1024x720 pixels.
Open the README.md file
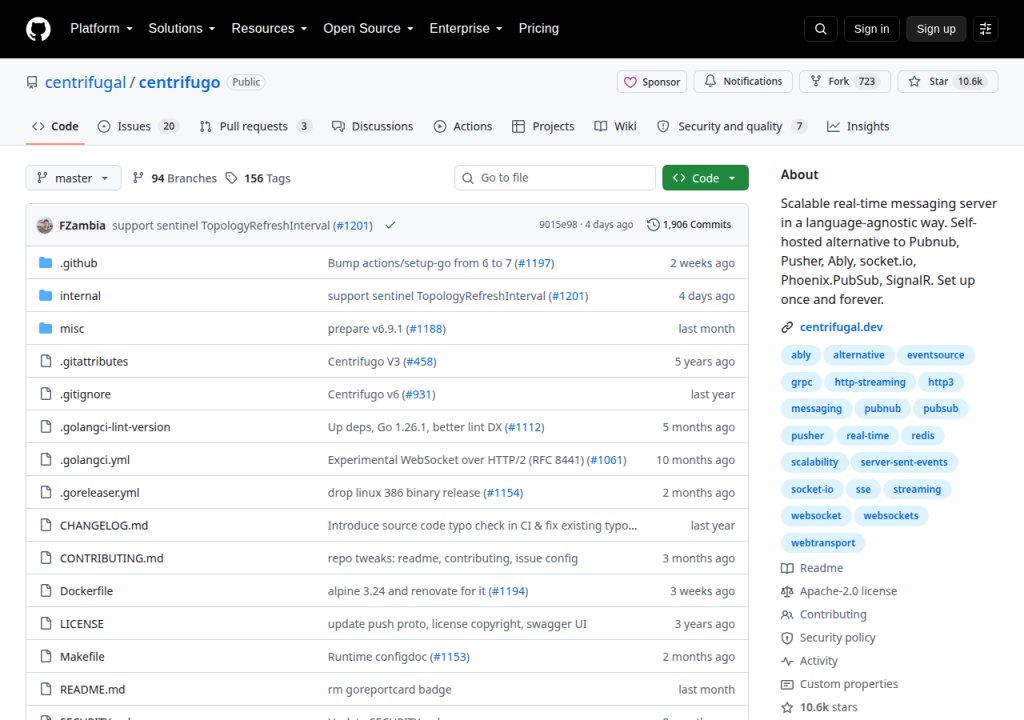click(x=92, y=689)
